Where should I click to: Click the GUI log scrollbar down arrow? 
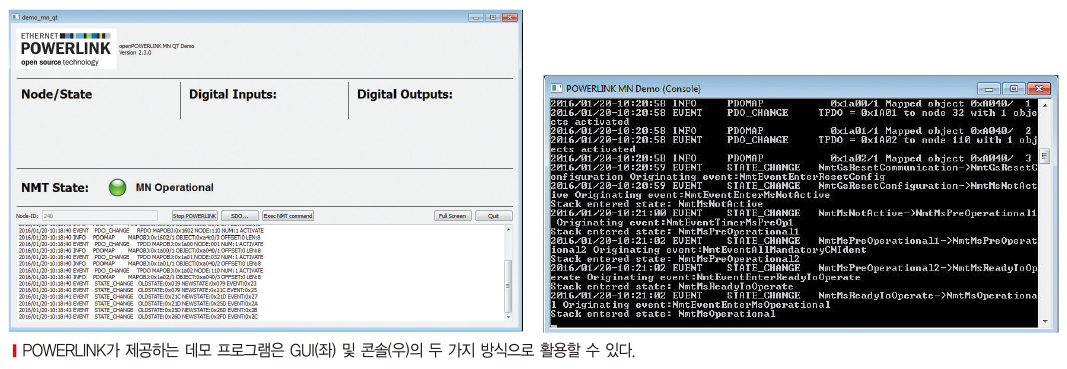coord(508,317)
